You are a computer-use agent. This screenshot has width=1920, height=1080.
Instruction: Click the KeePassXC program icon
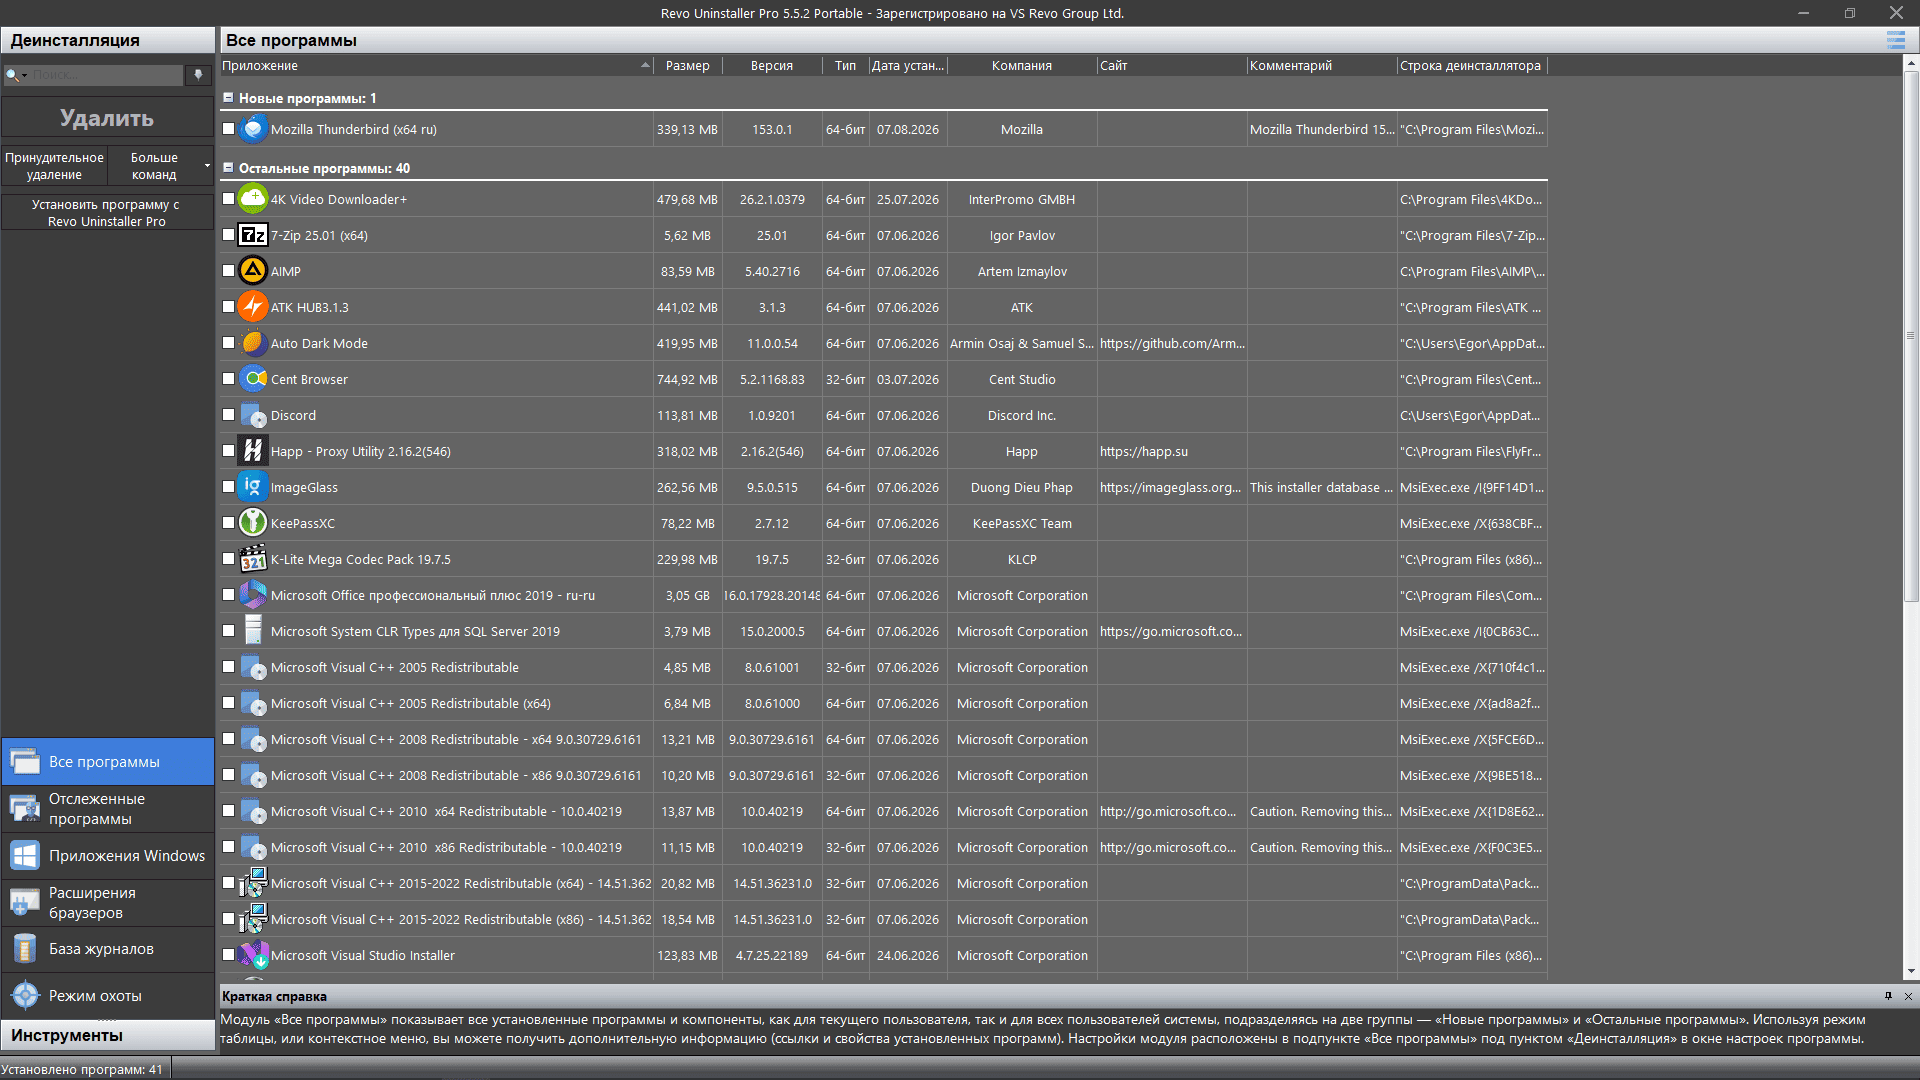(253, 523)
